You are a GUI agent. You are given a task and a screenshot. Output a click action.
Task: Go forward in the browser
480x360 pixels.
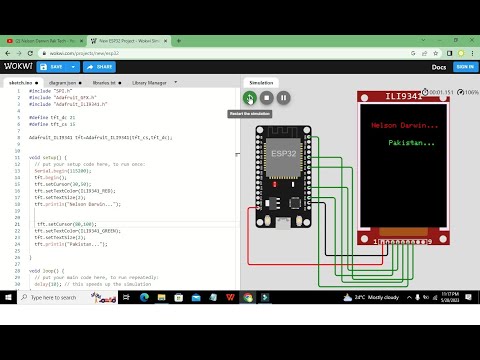click(19, 53)
